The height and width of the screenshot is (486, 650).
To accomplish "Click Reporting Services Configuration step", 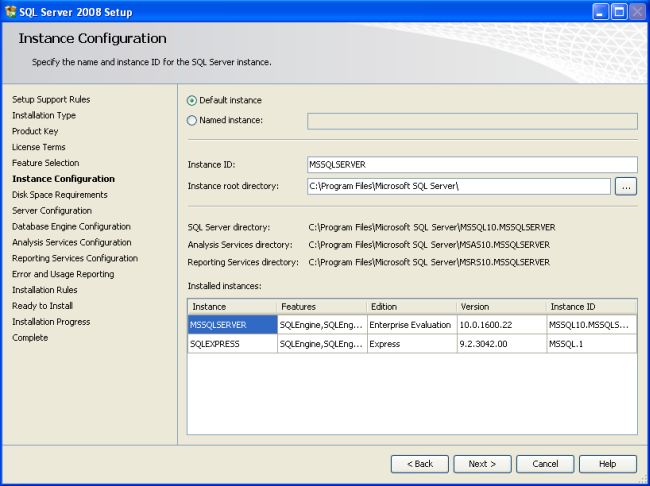I will tap(75, 258).
